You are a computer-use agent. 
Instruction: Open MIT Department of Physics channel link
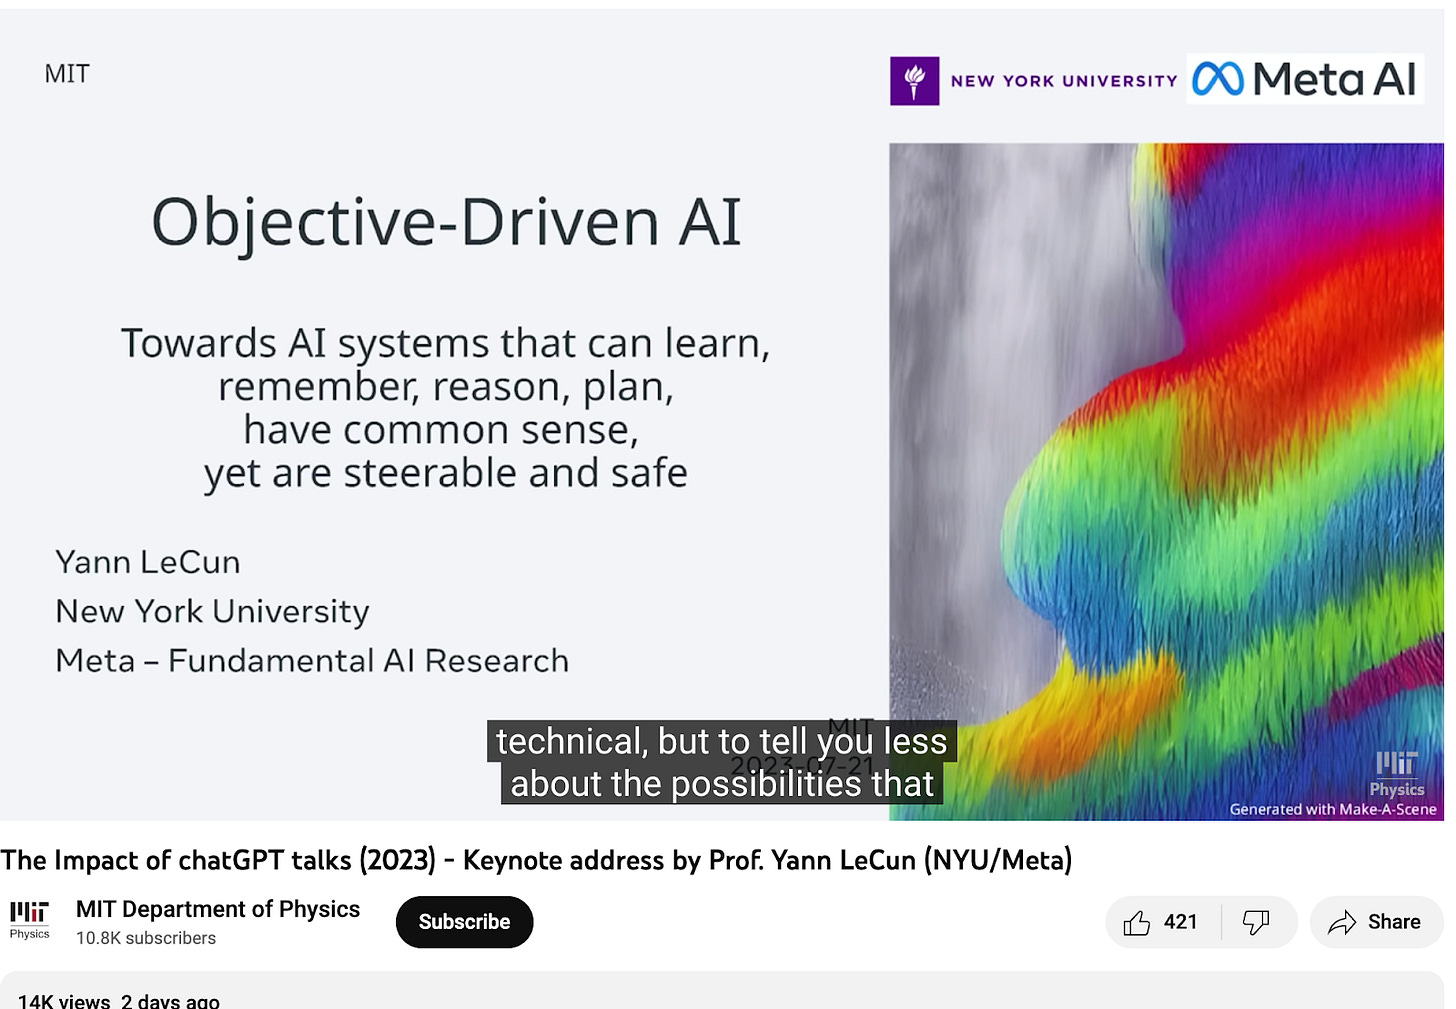[x=218, y=909]
